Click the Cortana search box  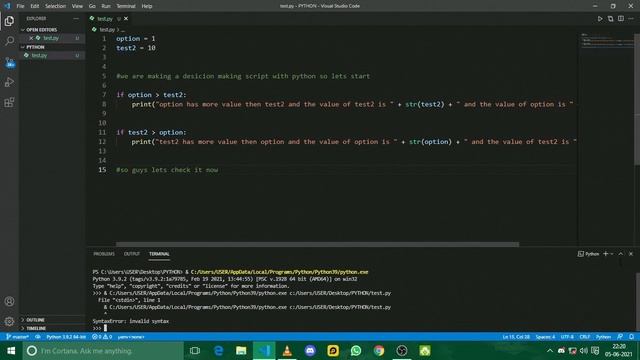click(103, 351)
